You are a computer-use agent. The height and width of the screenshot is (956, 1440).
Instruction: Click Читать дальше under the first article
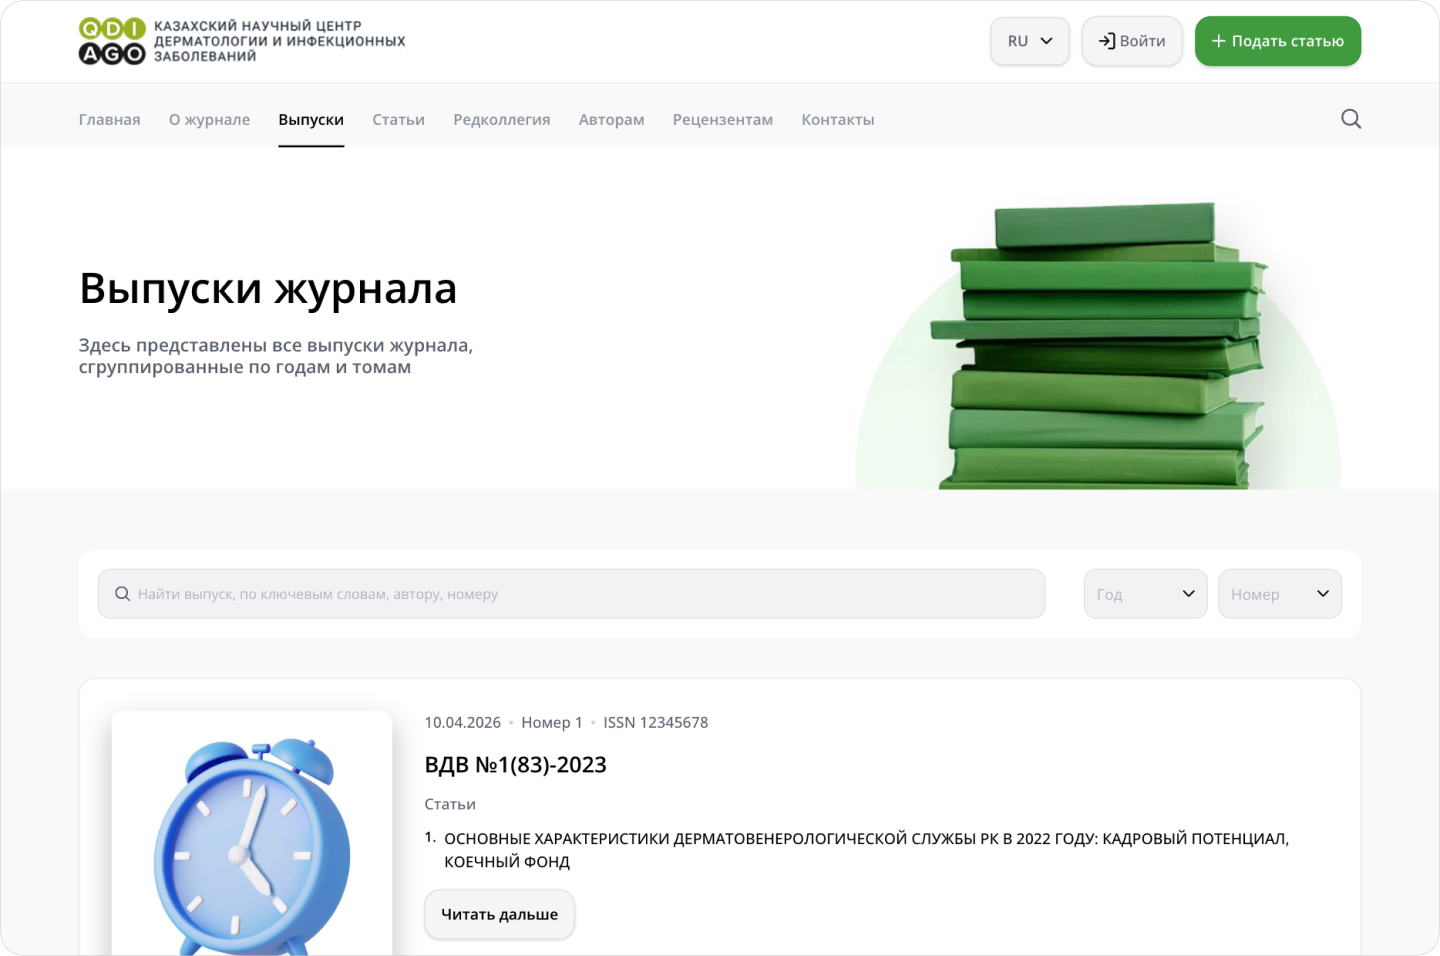coord(499,914)
